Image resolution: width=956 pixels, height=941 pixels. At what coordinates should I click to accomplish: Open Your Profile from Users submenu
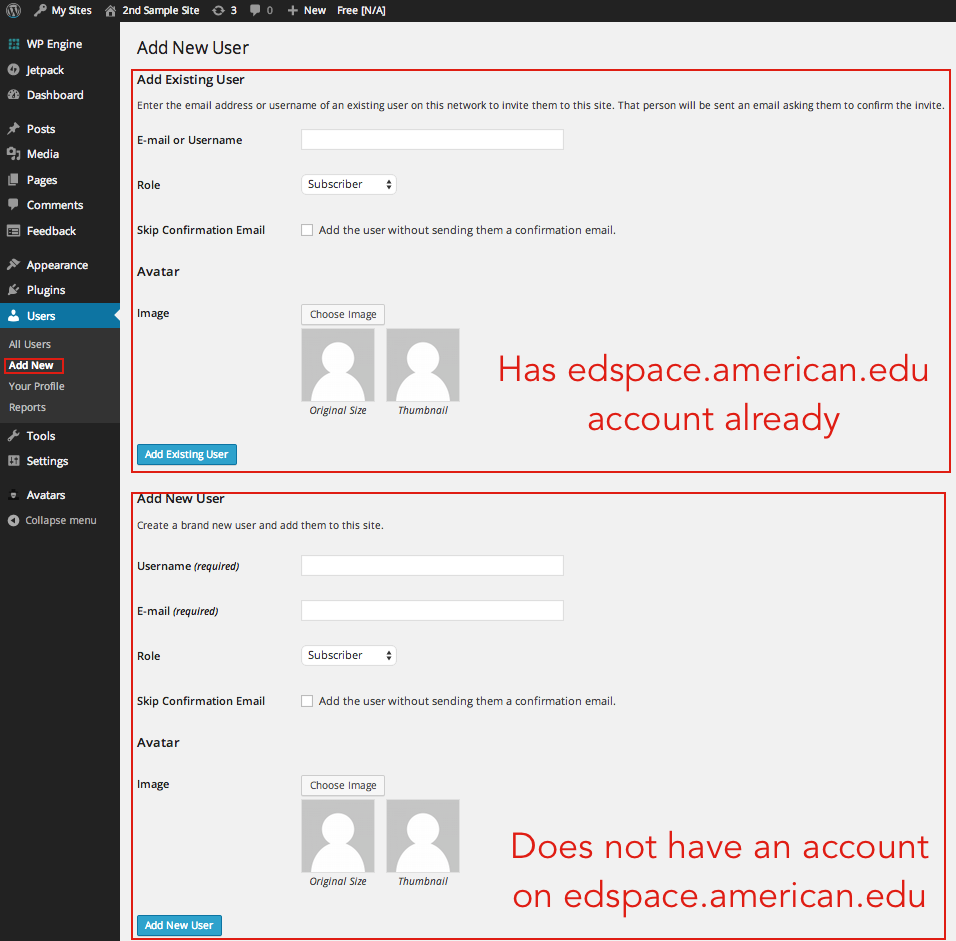pyautogui.click(x=36, y=386)
